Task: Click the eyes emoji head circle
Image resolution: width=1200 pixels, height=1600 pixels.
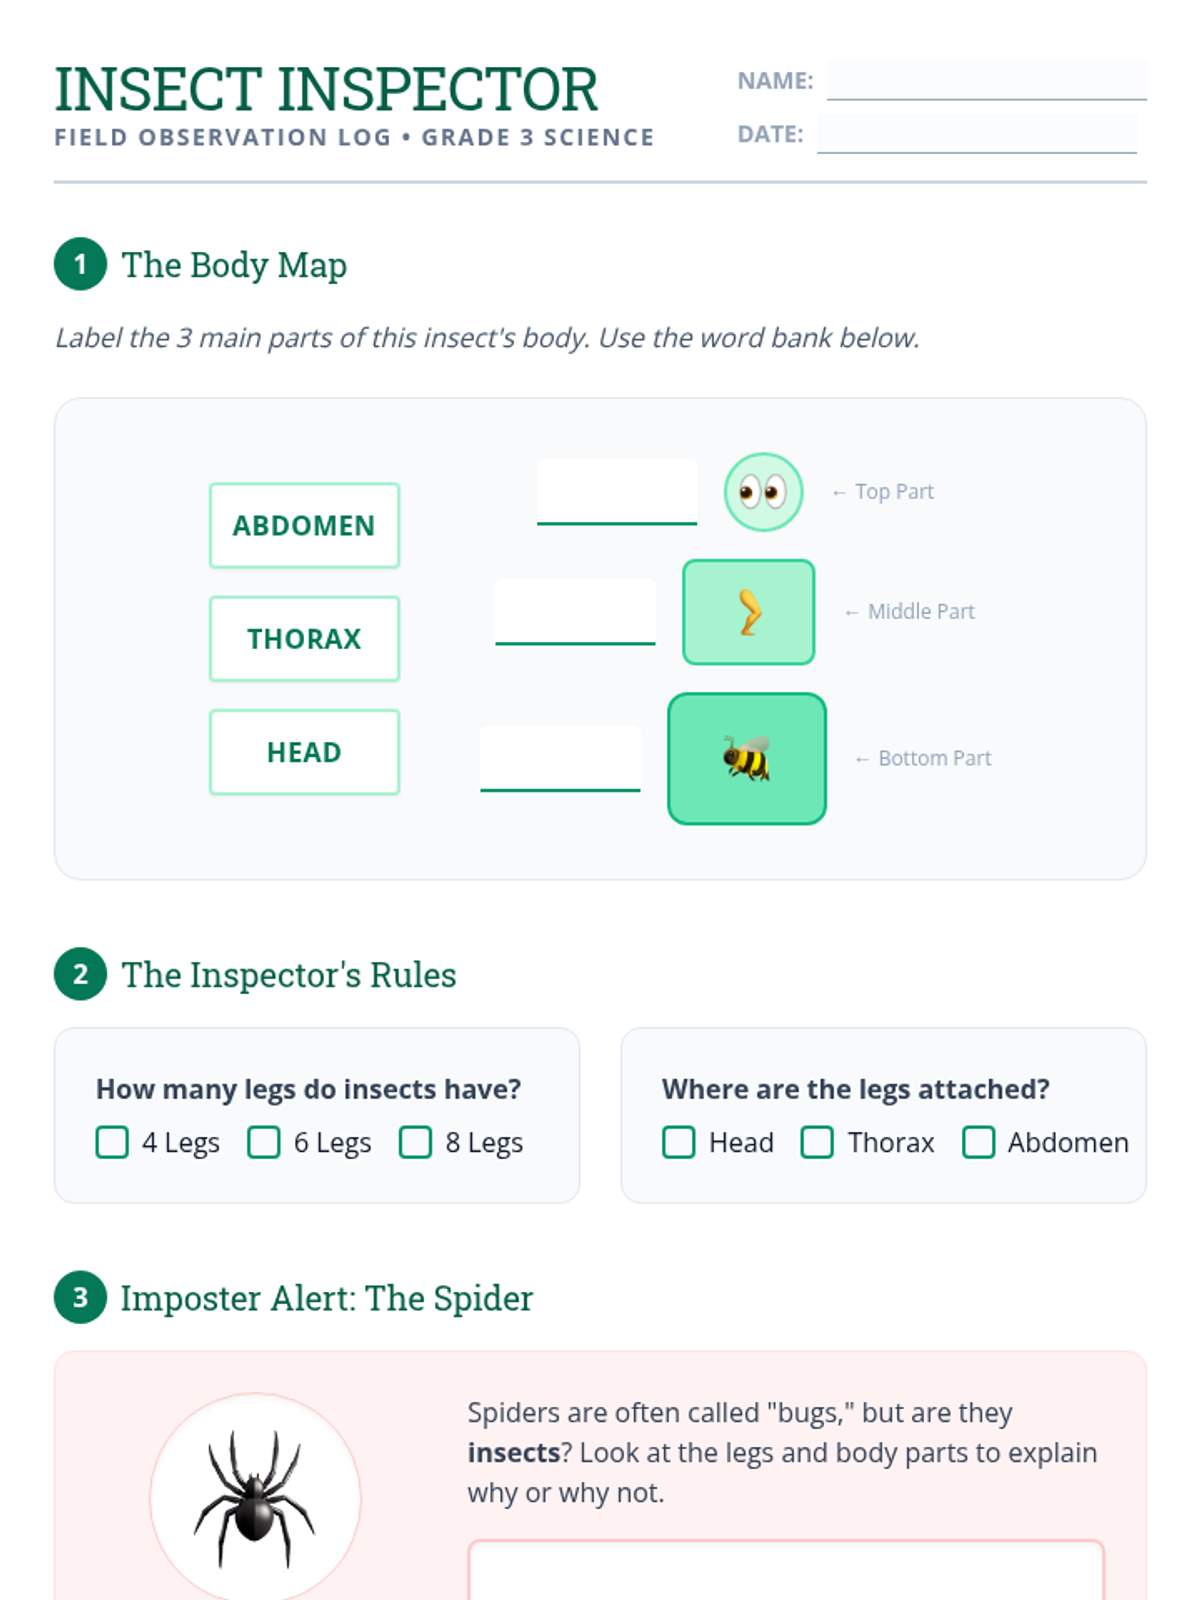Action: 763,492
